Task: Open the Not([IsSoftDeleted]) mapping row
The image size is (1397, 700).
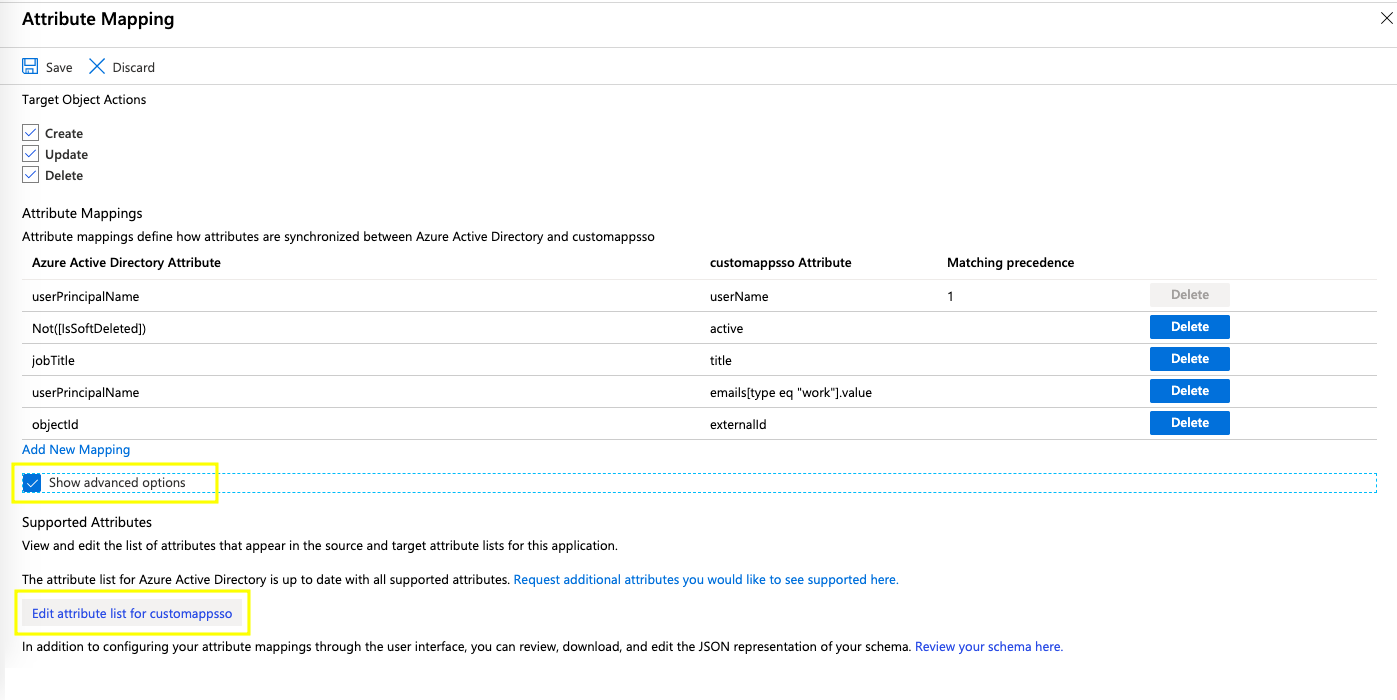Action: coord(699,328)
